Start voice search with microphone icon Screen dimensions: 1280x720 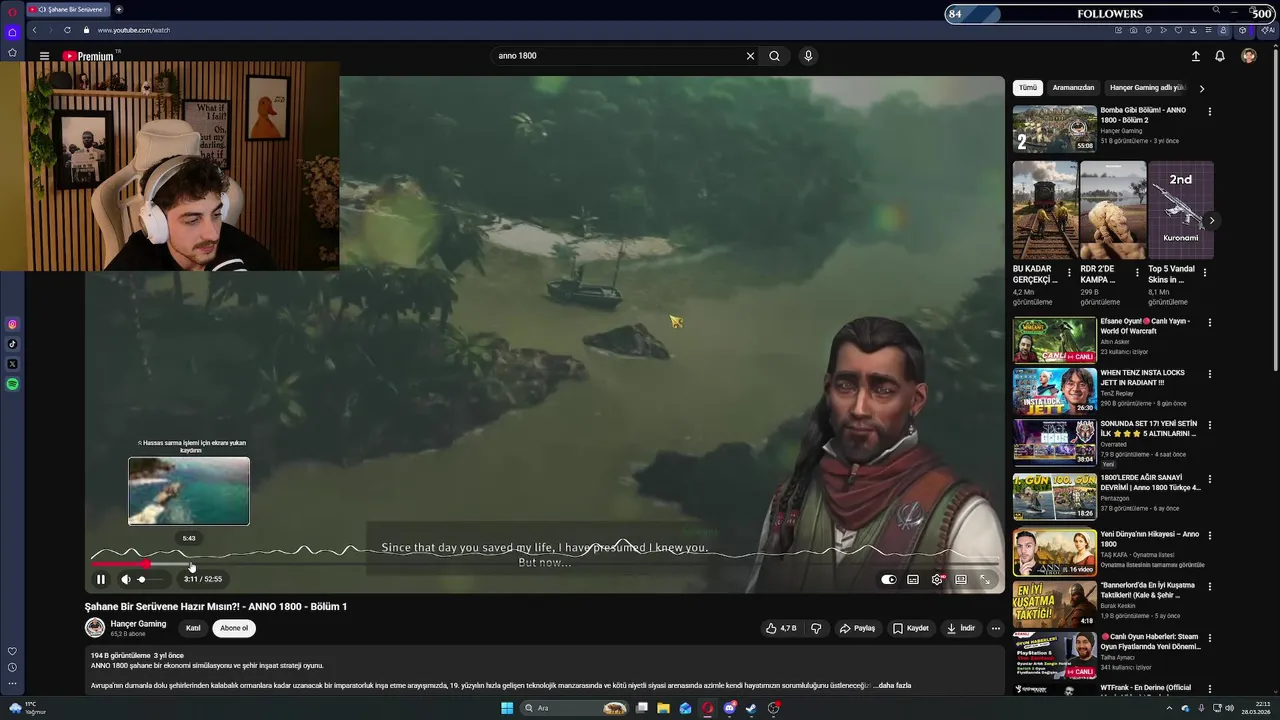pyautogui.click(x=808, y=56)
